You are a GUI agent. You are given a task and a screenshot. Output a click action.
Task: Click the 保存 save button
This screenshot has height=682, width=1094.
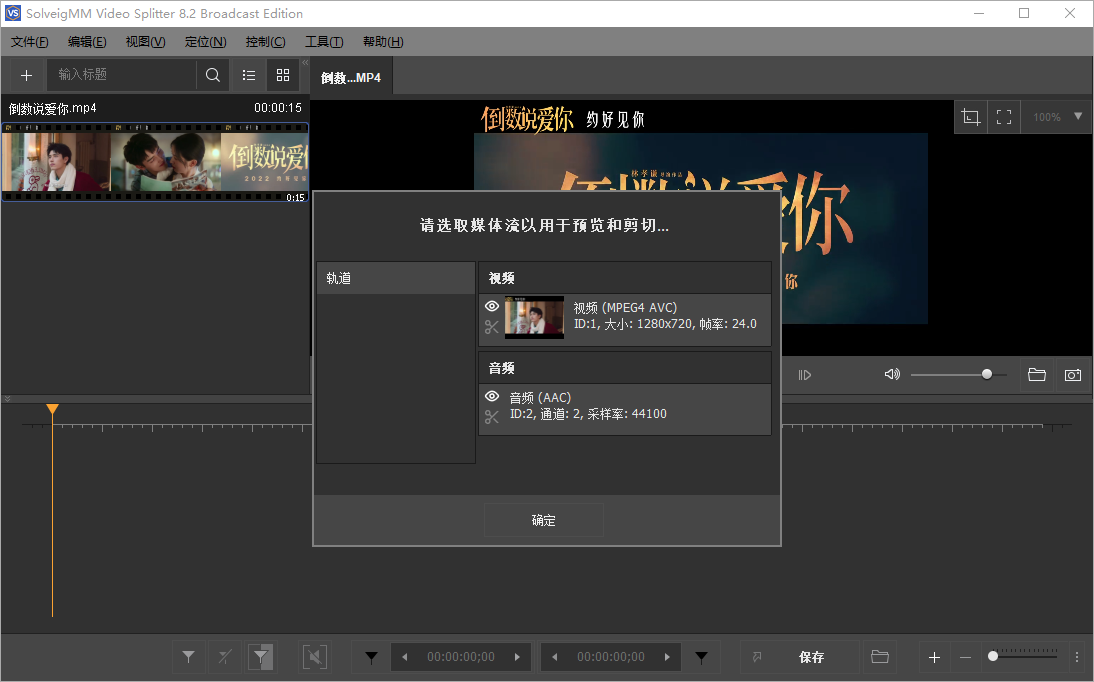pos(811,657)
